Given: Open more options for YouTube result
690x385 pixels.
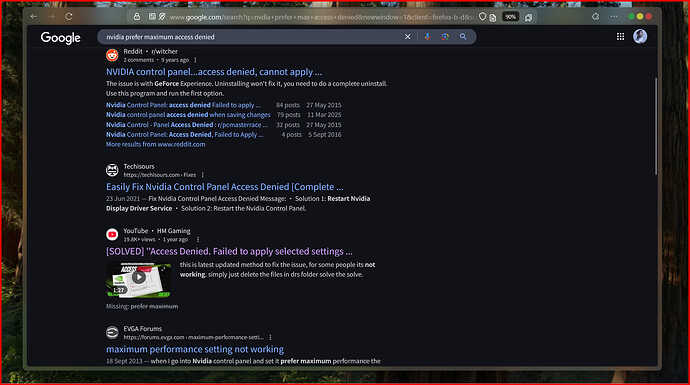Looking at the screenshot, I should tap(198, 239).
